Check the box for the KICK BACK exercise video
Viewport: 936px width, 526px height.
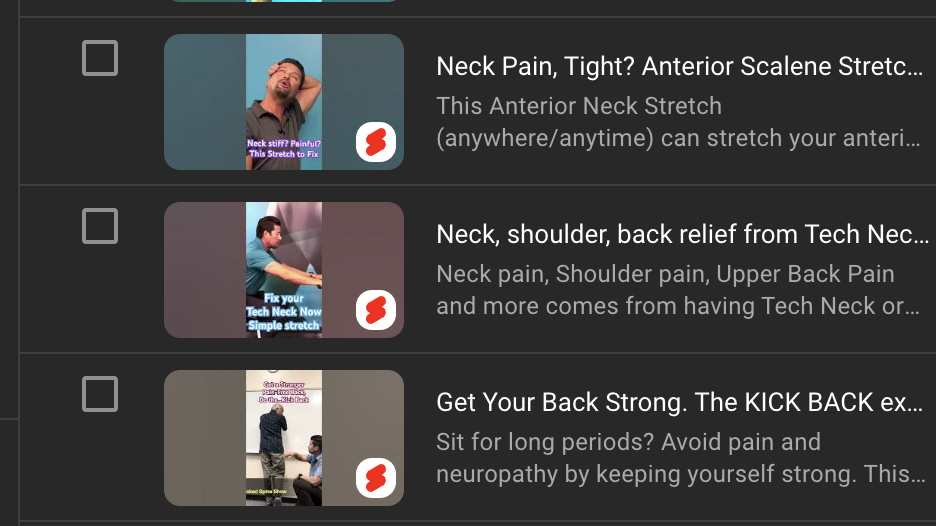tap(100, 394)
